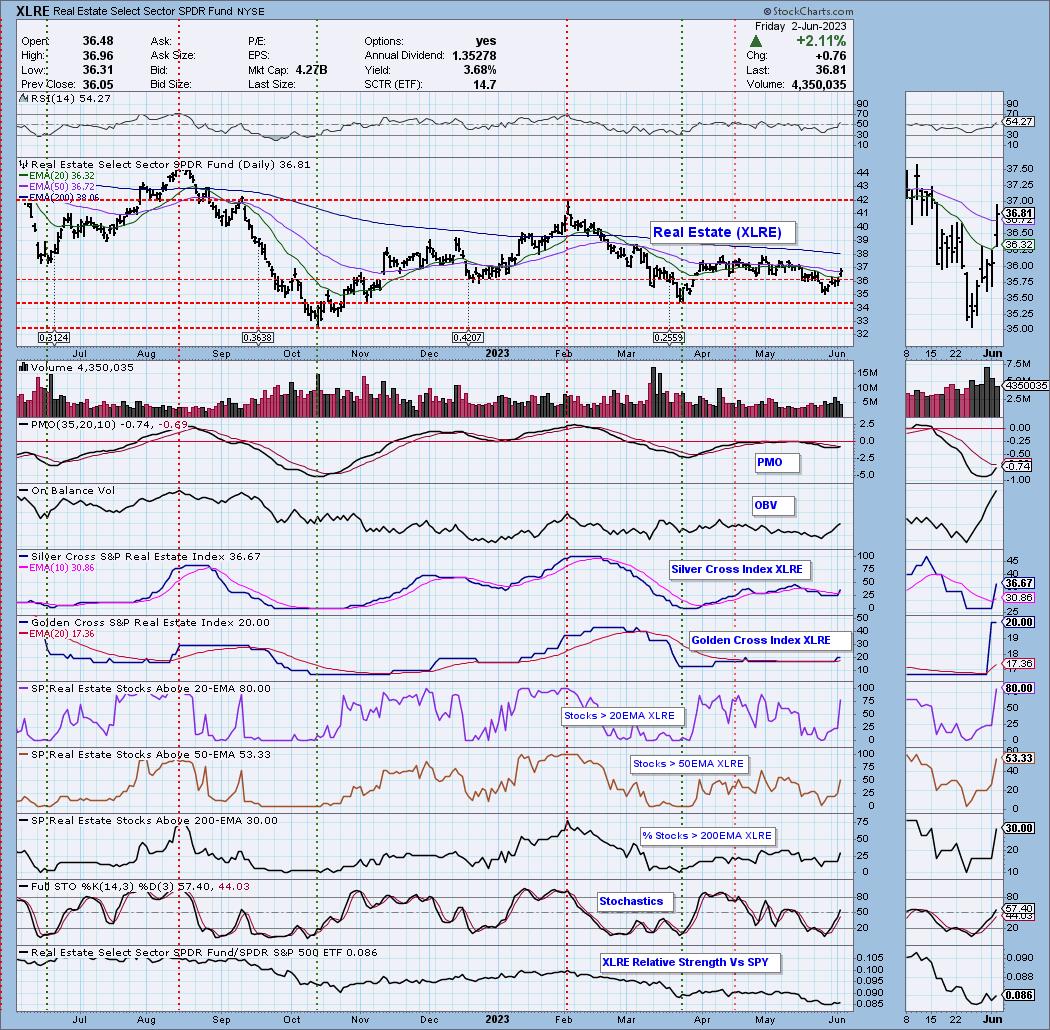Click the -0.74 PMO tag in zoom panel
The image size is (1050, 1030).
coord(1019,466)
